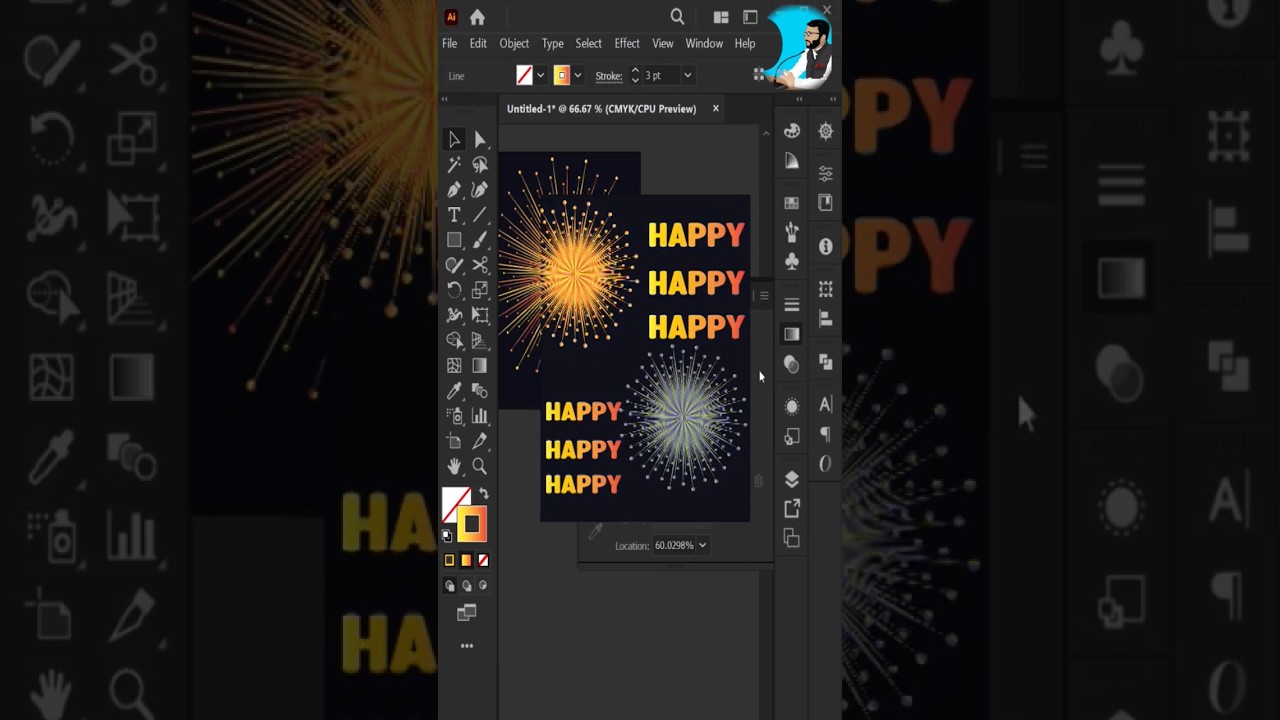
Task: Activate the Hand tool
Action: pyautogui.click(x=454, y=466)
